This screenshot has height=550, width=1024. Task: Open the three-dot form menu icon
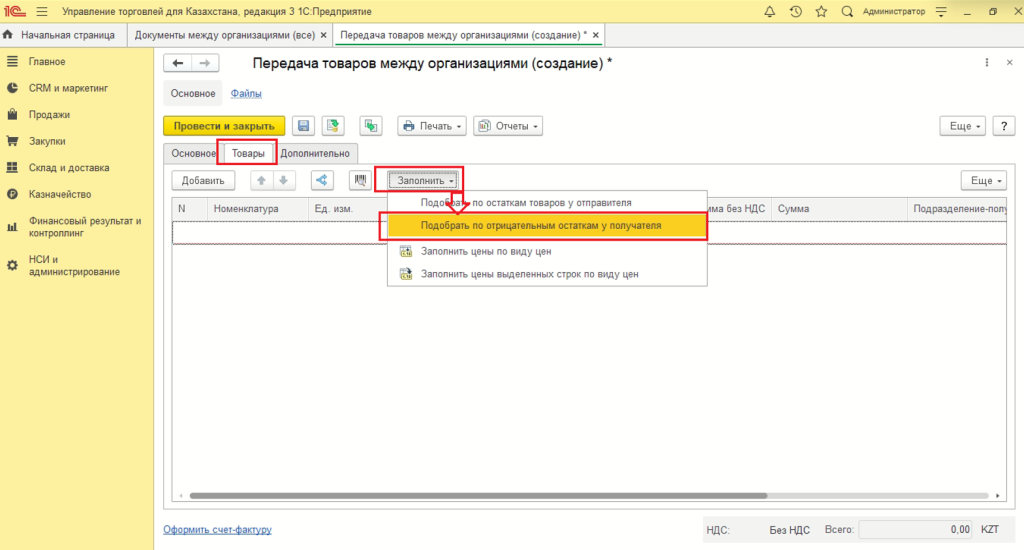tap(987, 63)
